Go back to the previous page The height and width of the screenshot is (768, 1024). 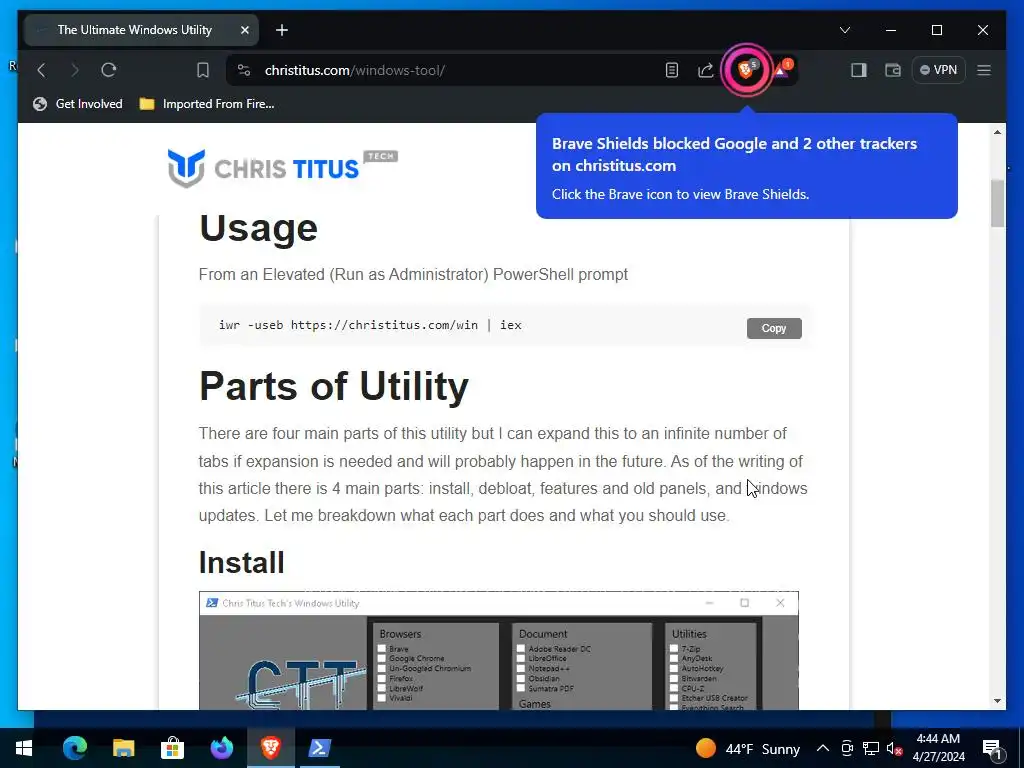tap(42, 70)
